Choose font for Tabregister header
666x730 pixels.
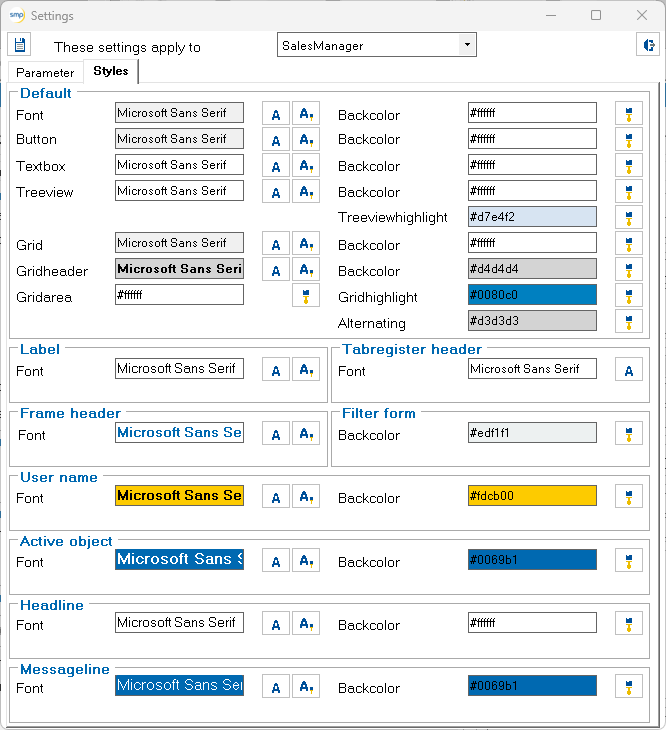[629, 370]
